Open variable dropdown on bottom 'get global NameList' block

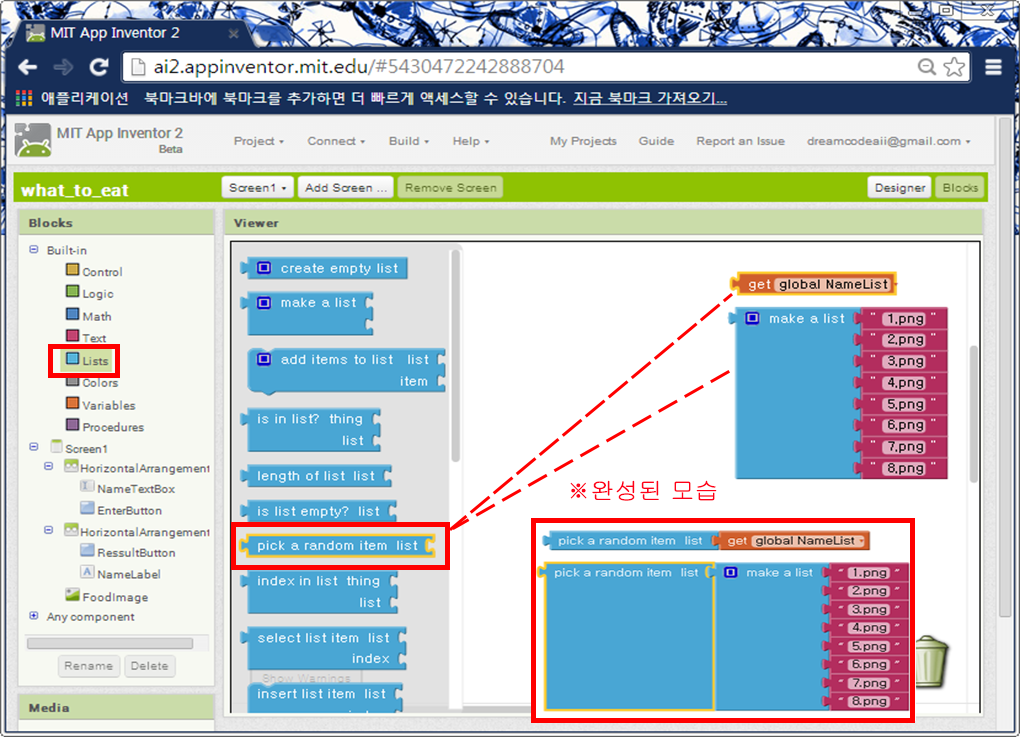(x=861, y=541)
